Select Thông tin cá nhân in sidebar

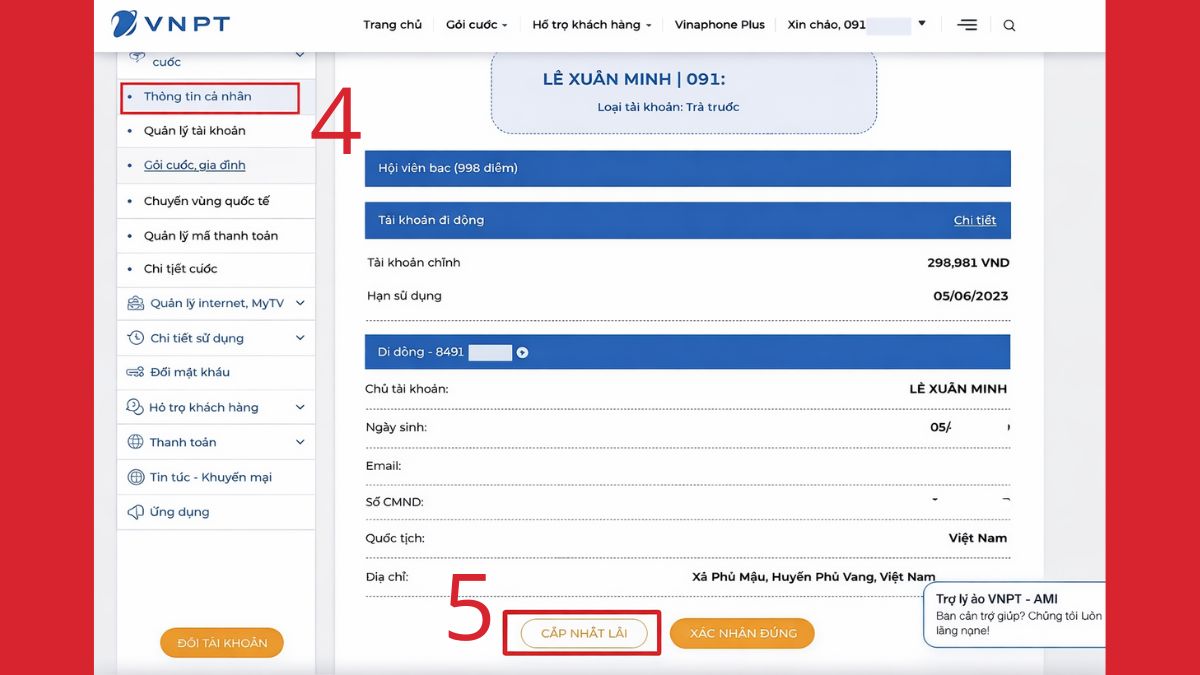click(x=197, y=96)
